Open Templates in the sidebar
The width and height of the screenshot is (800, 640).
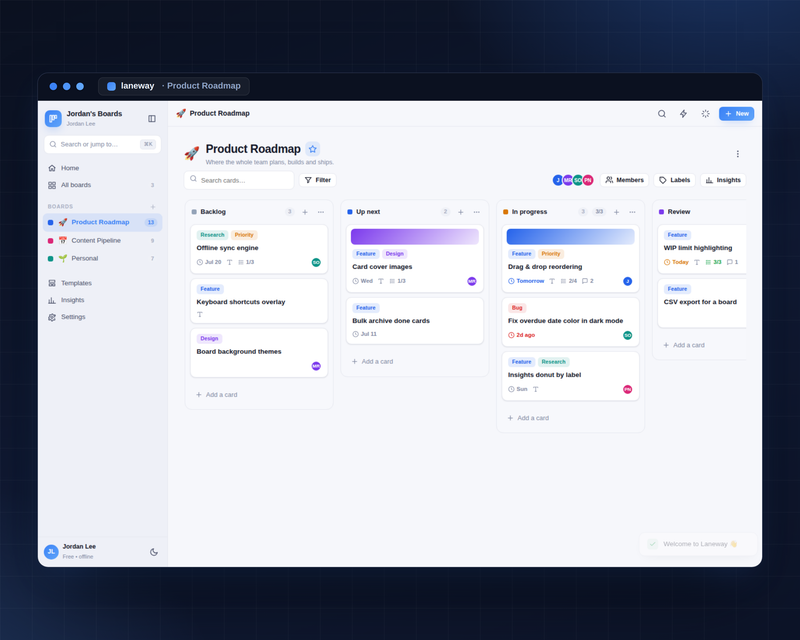pos(102,283)
